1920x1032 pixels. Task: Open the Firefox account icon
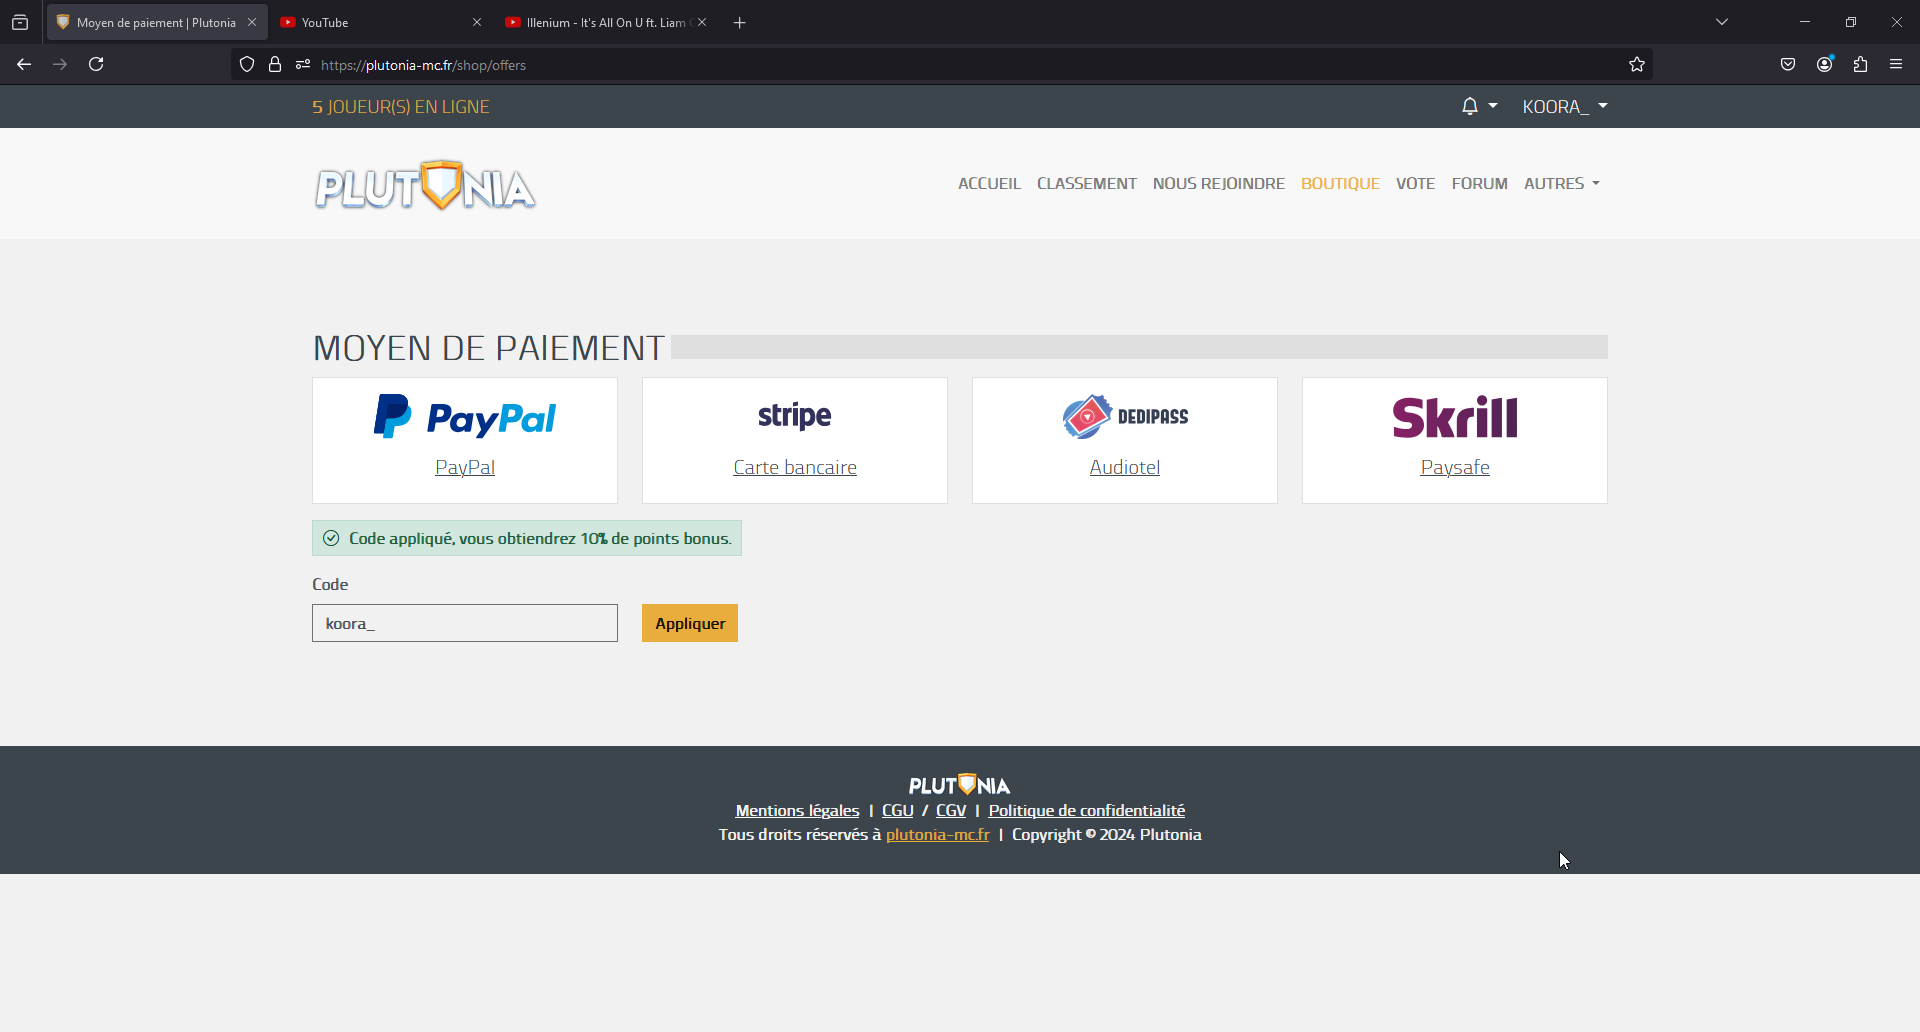click(1825, 65)
